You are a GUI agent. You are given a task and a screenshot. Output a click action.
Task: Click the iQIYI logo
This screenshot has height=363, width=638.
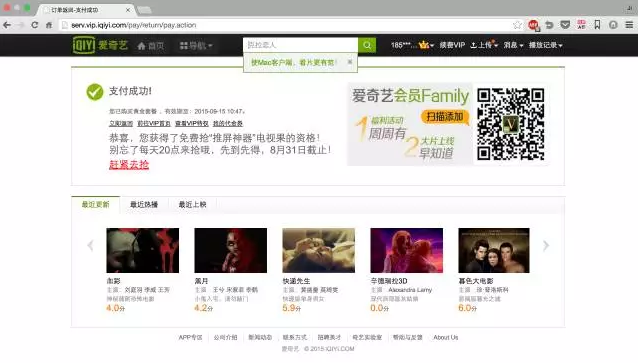(100, 45)
